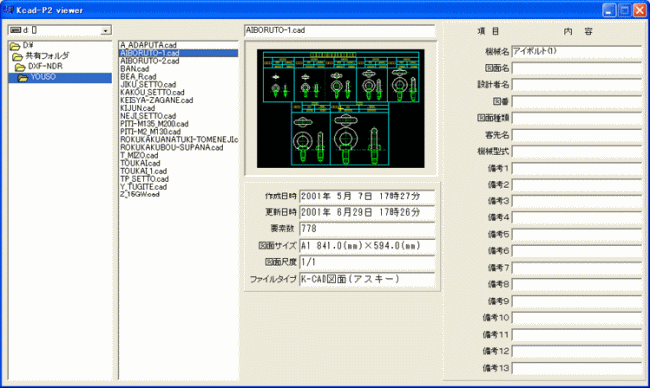
Task: Select TOUKAI_1.cad file
Action: click(x=143, y=171)
